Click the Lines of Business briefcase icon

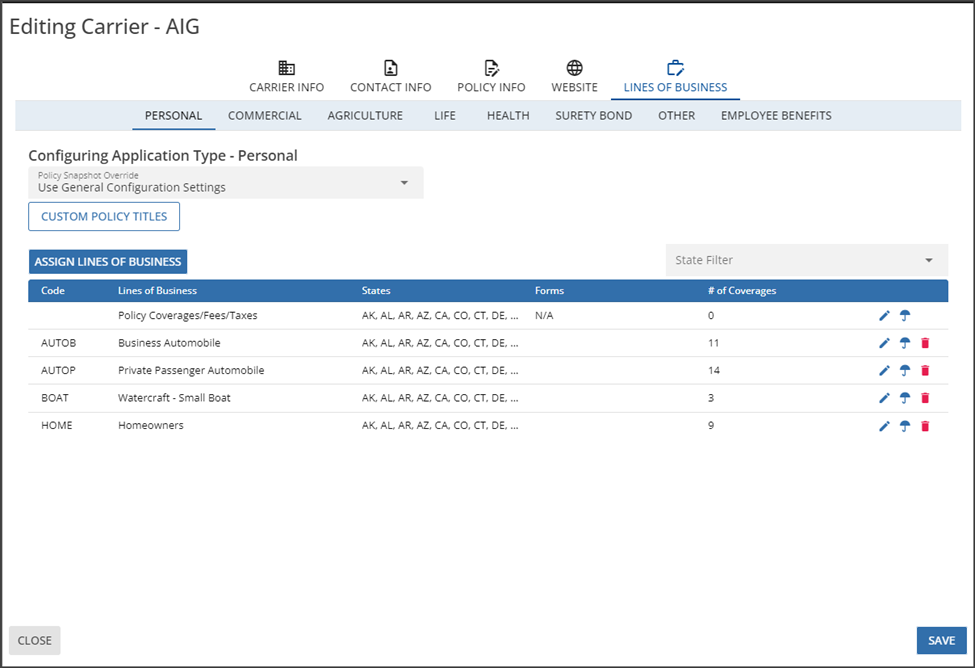[x=675, y=68]
